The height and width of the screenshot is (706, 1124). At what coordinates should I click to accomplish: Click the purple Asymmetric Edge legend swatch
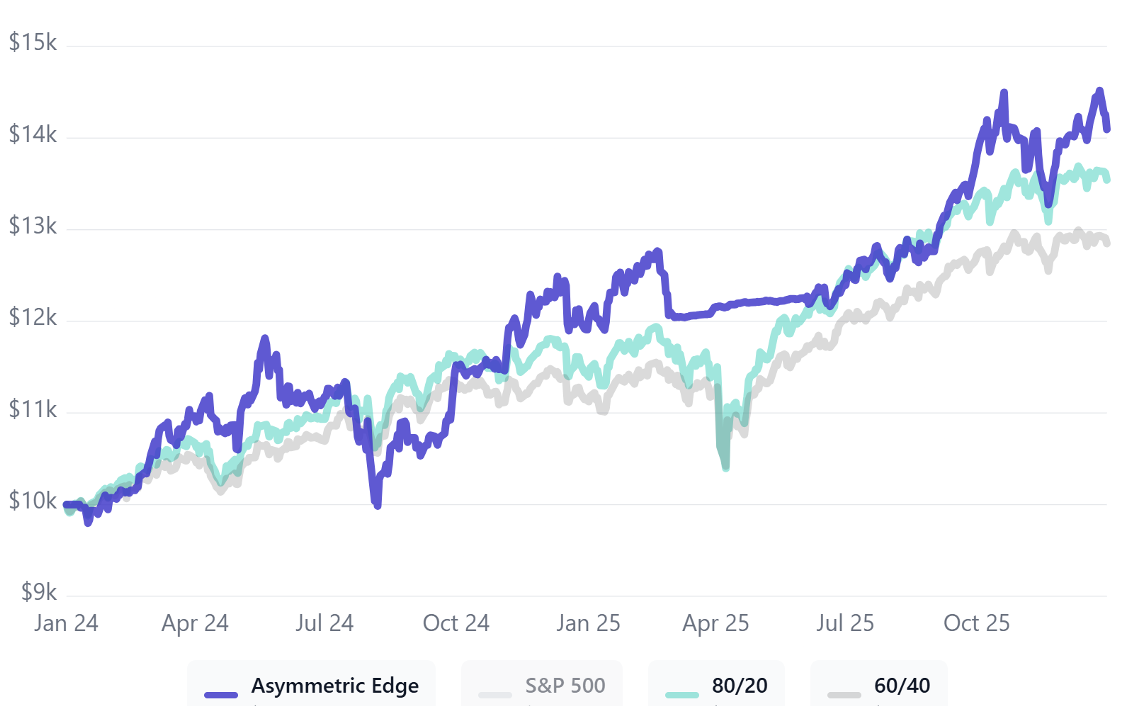coord(221,694)
